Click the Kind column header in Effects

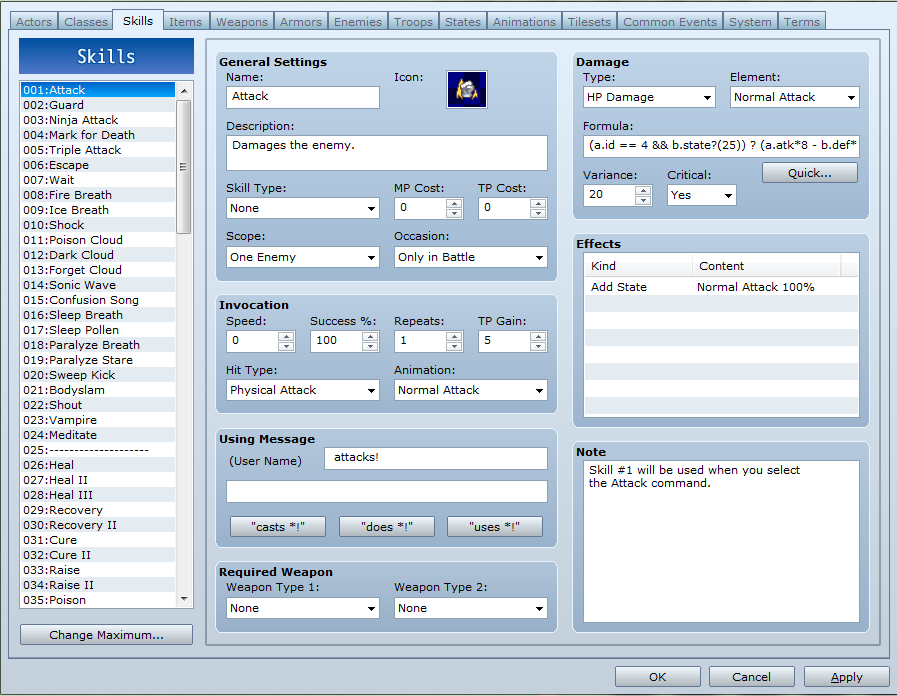(x=638, y=266)
